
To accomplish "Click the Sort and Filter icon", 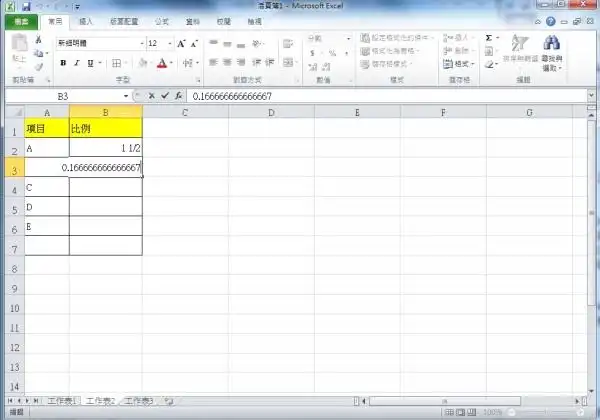I will [520, 48].
